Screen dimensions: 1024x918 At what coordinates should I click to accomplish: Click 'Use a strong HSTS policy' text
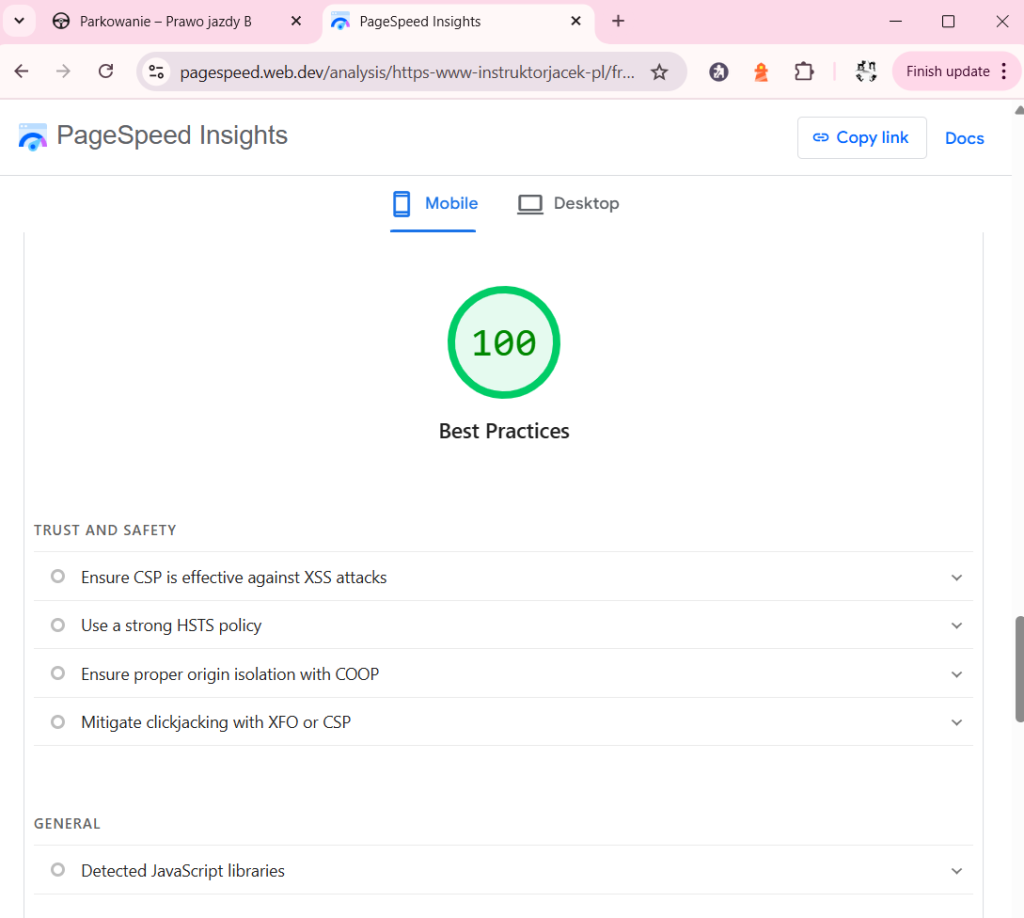tap(171, 625)
